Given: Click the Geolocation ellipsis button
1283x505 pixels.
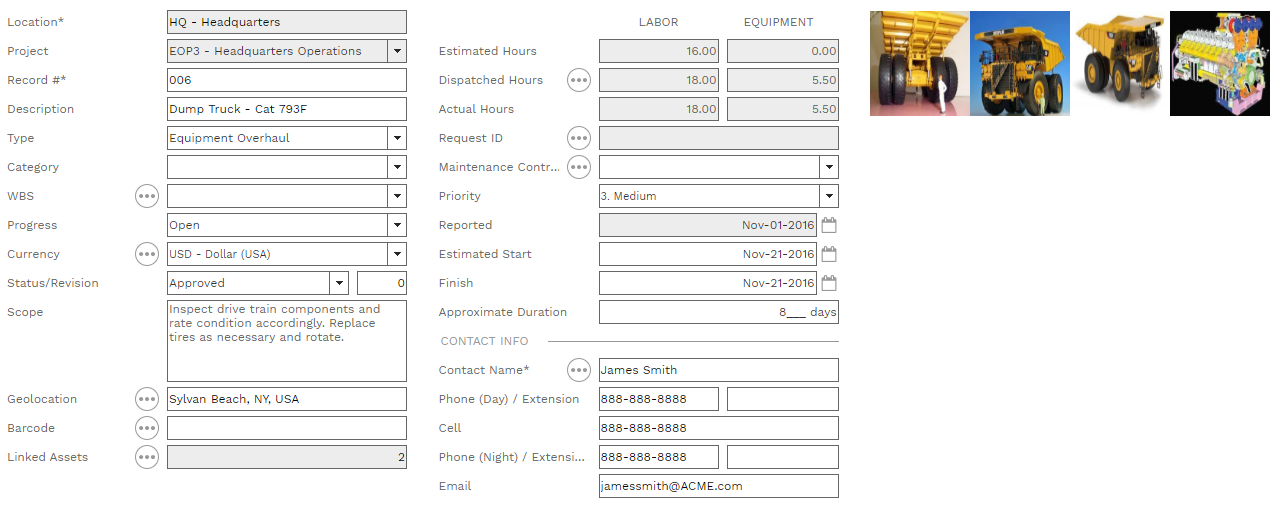Looking at the screenshot, I should click(147, 399).
